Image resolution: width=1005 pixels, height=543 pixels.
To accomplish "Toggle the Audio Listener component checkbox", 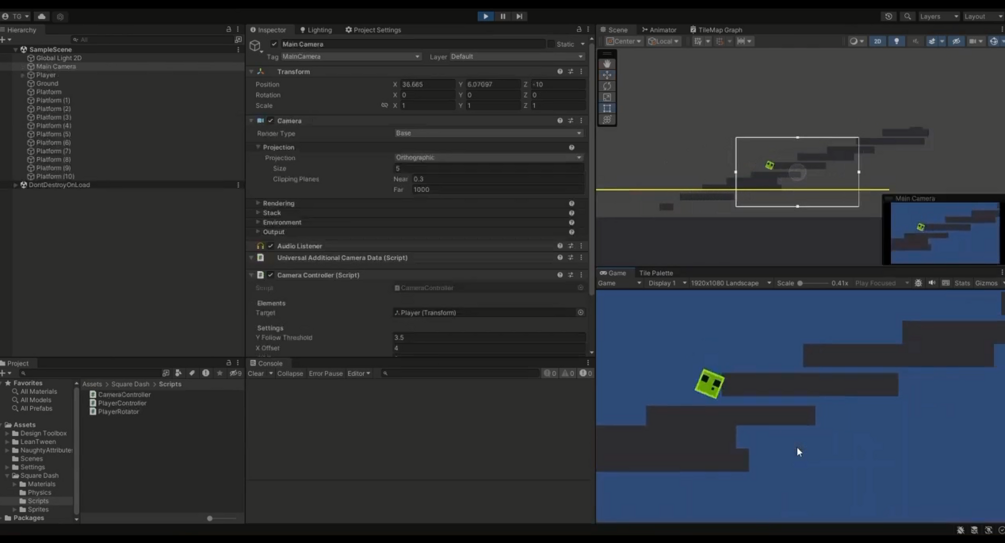I will tap(270, 246).
